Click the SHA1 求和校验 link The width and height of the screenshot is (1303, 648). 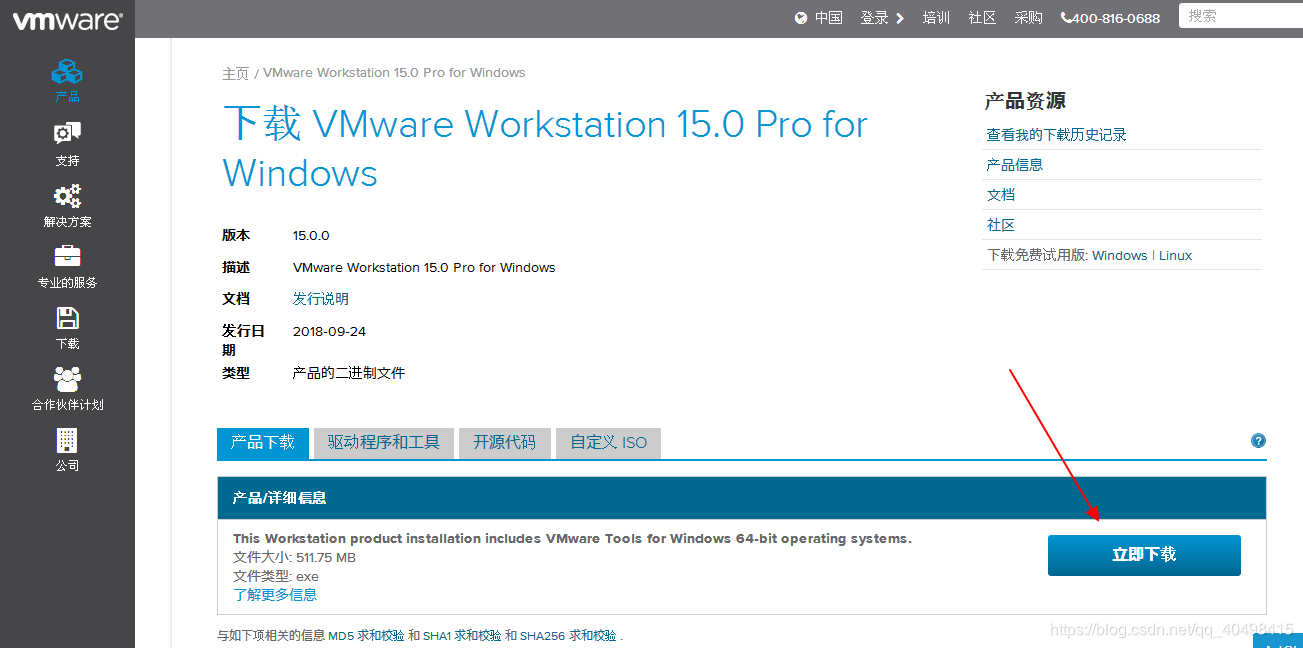[x=462, y=636]
